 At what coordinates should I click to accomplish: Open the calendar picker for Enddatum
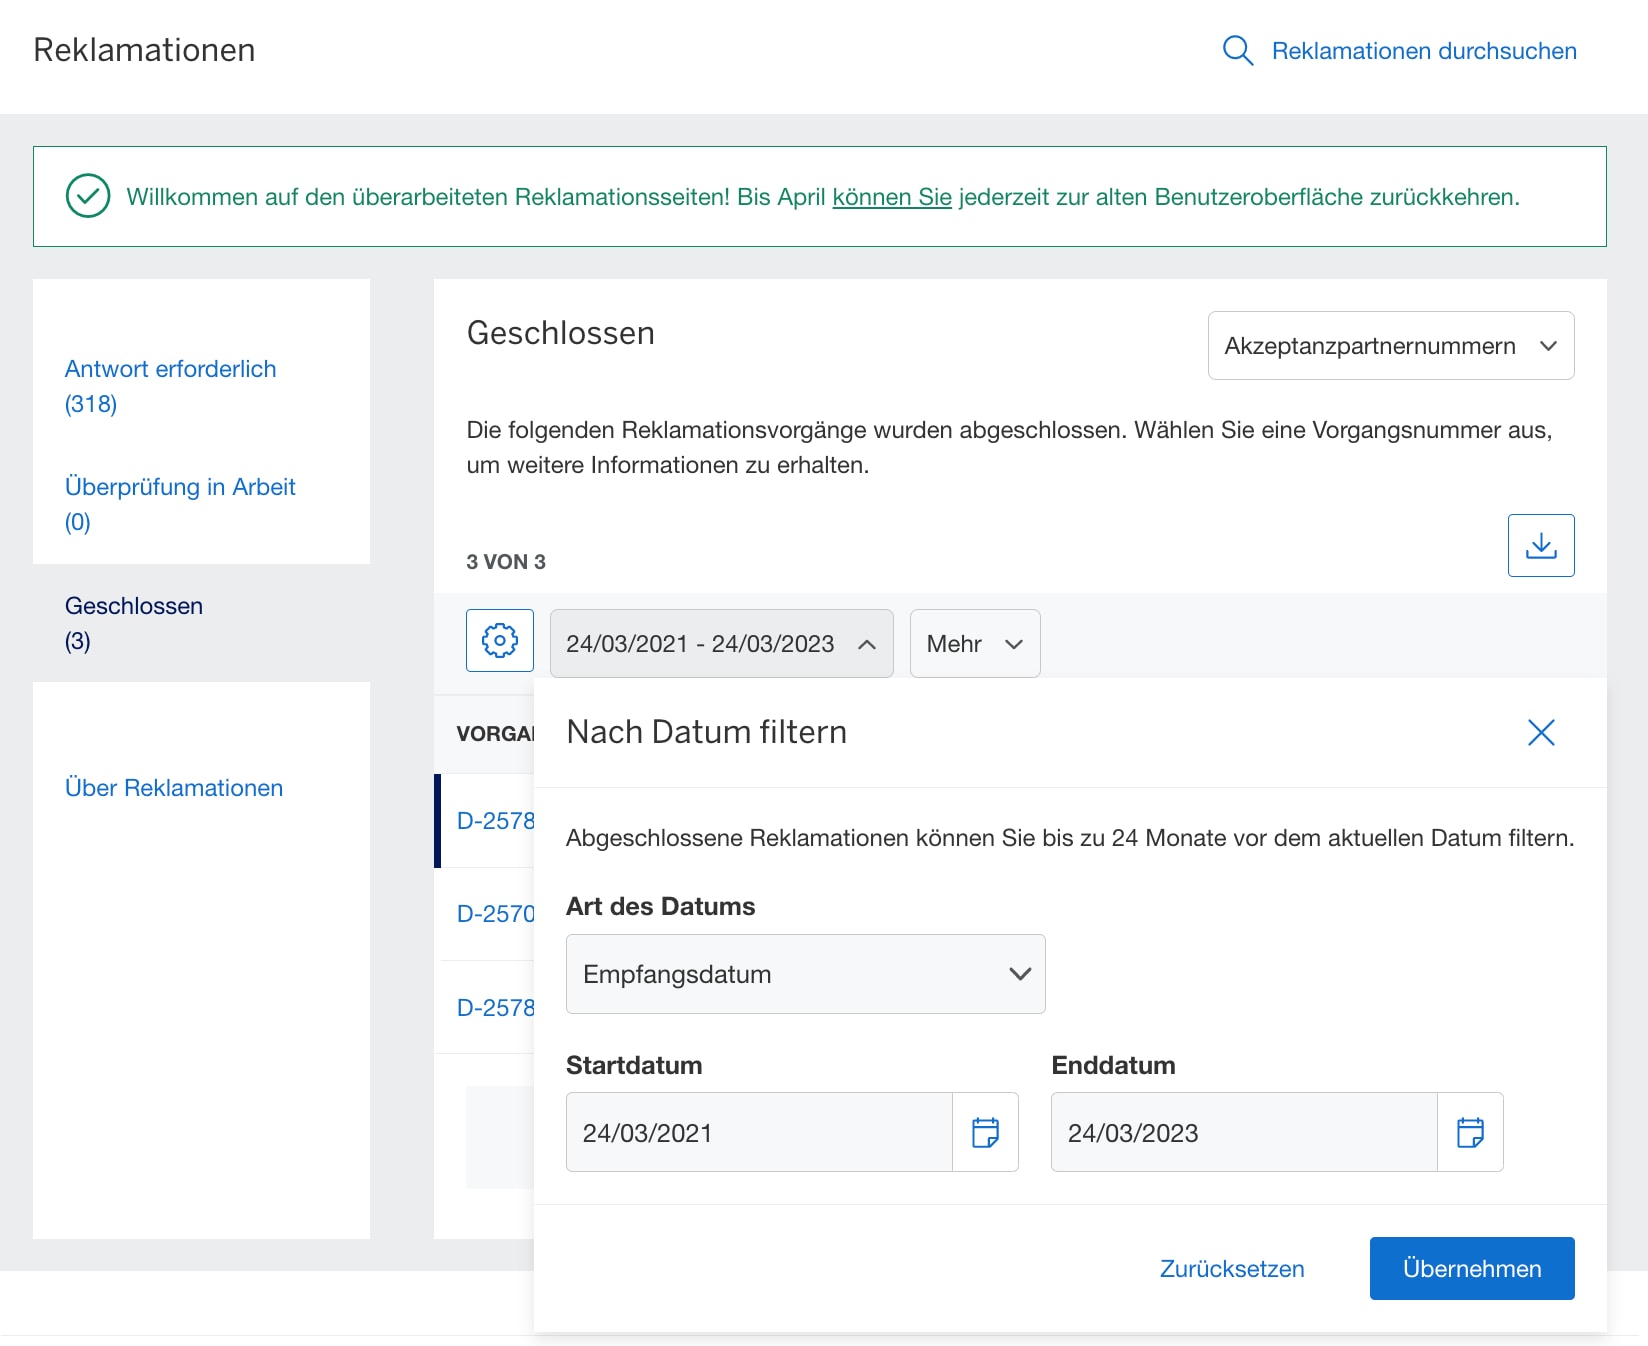(x=1469, y=1132)
